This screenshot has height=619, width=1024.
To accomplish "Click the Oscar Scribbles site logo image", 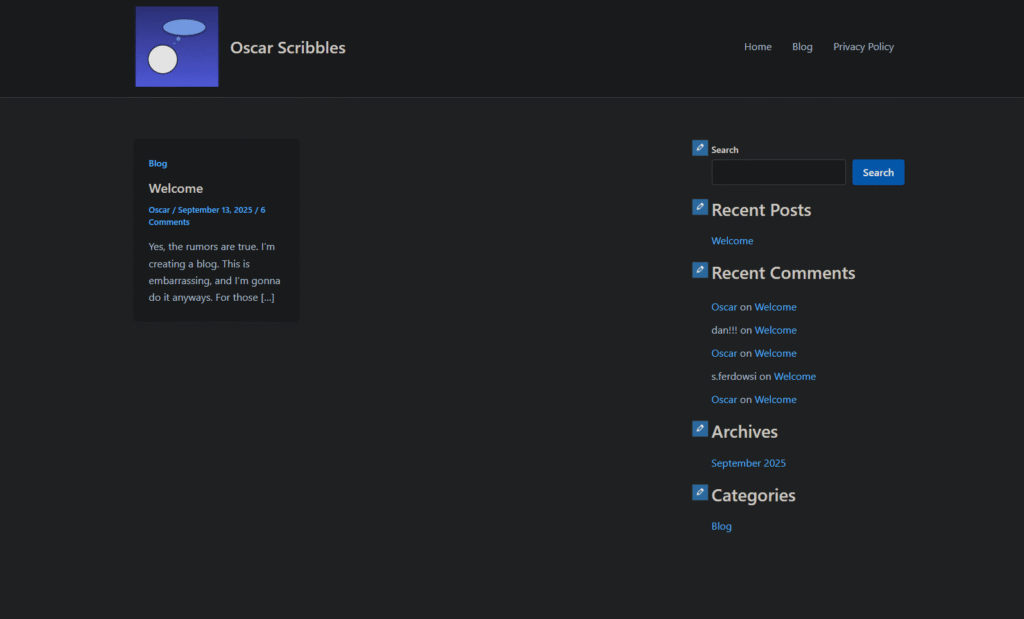I will pyautogui.click(x=177, y=47).
